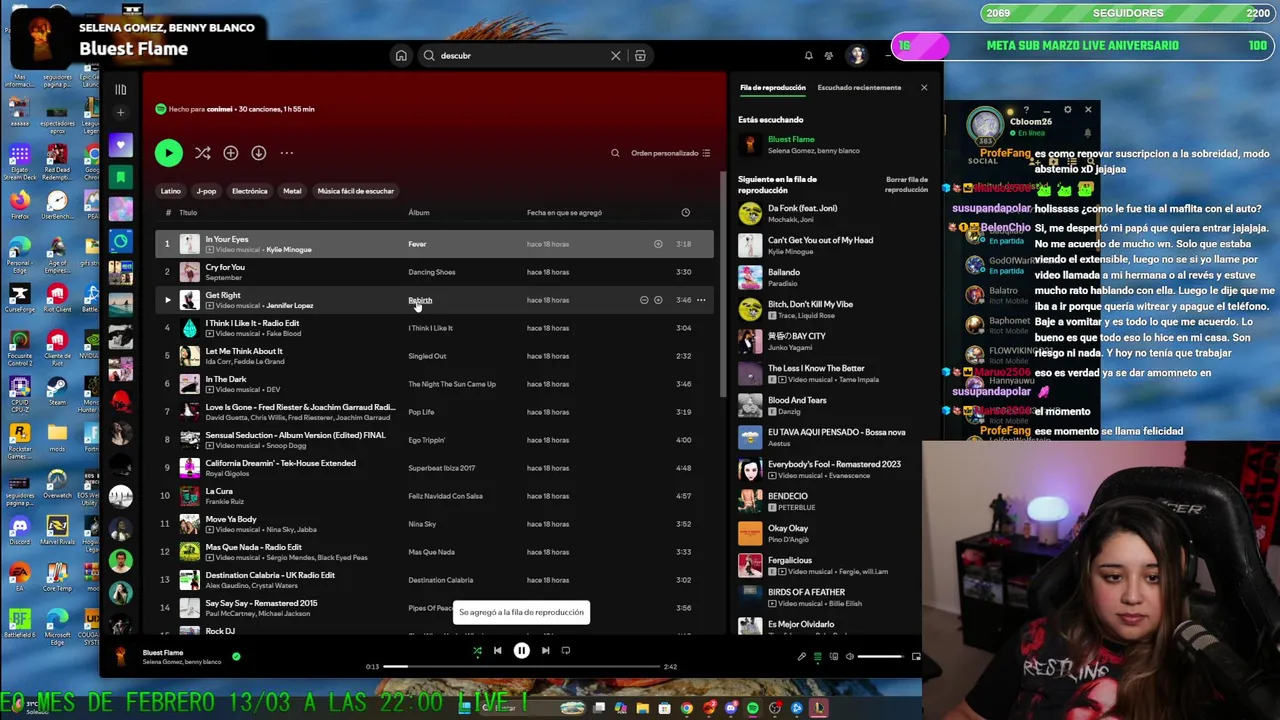The width and height of the screenshot is (1280, 720).
Task: Toggle the Electrónica filter chip
Action: pos(250,191)
